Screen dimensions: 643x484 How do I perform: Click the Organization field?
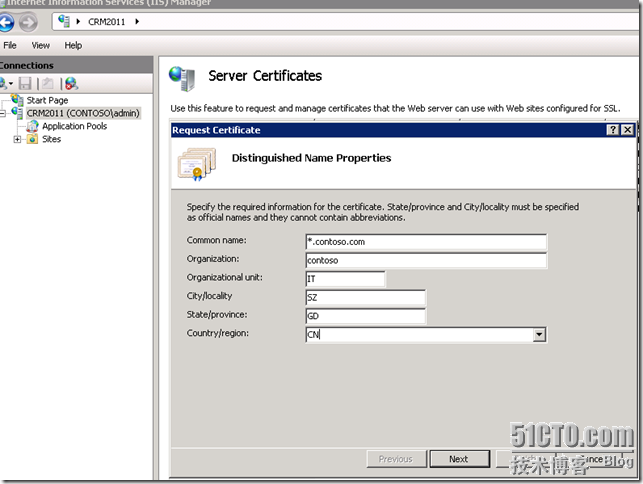(x=426, y=260)
